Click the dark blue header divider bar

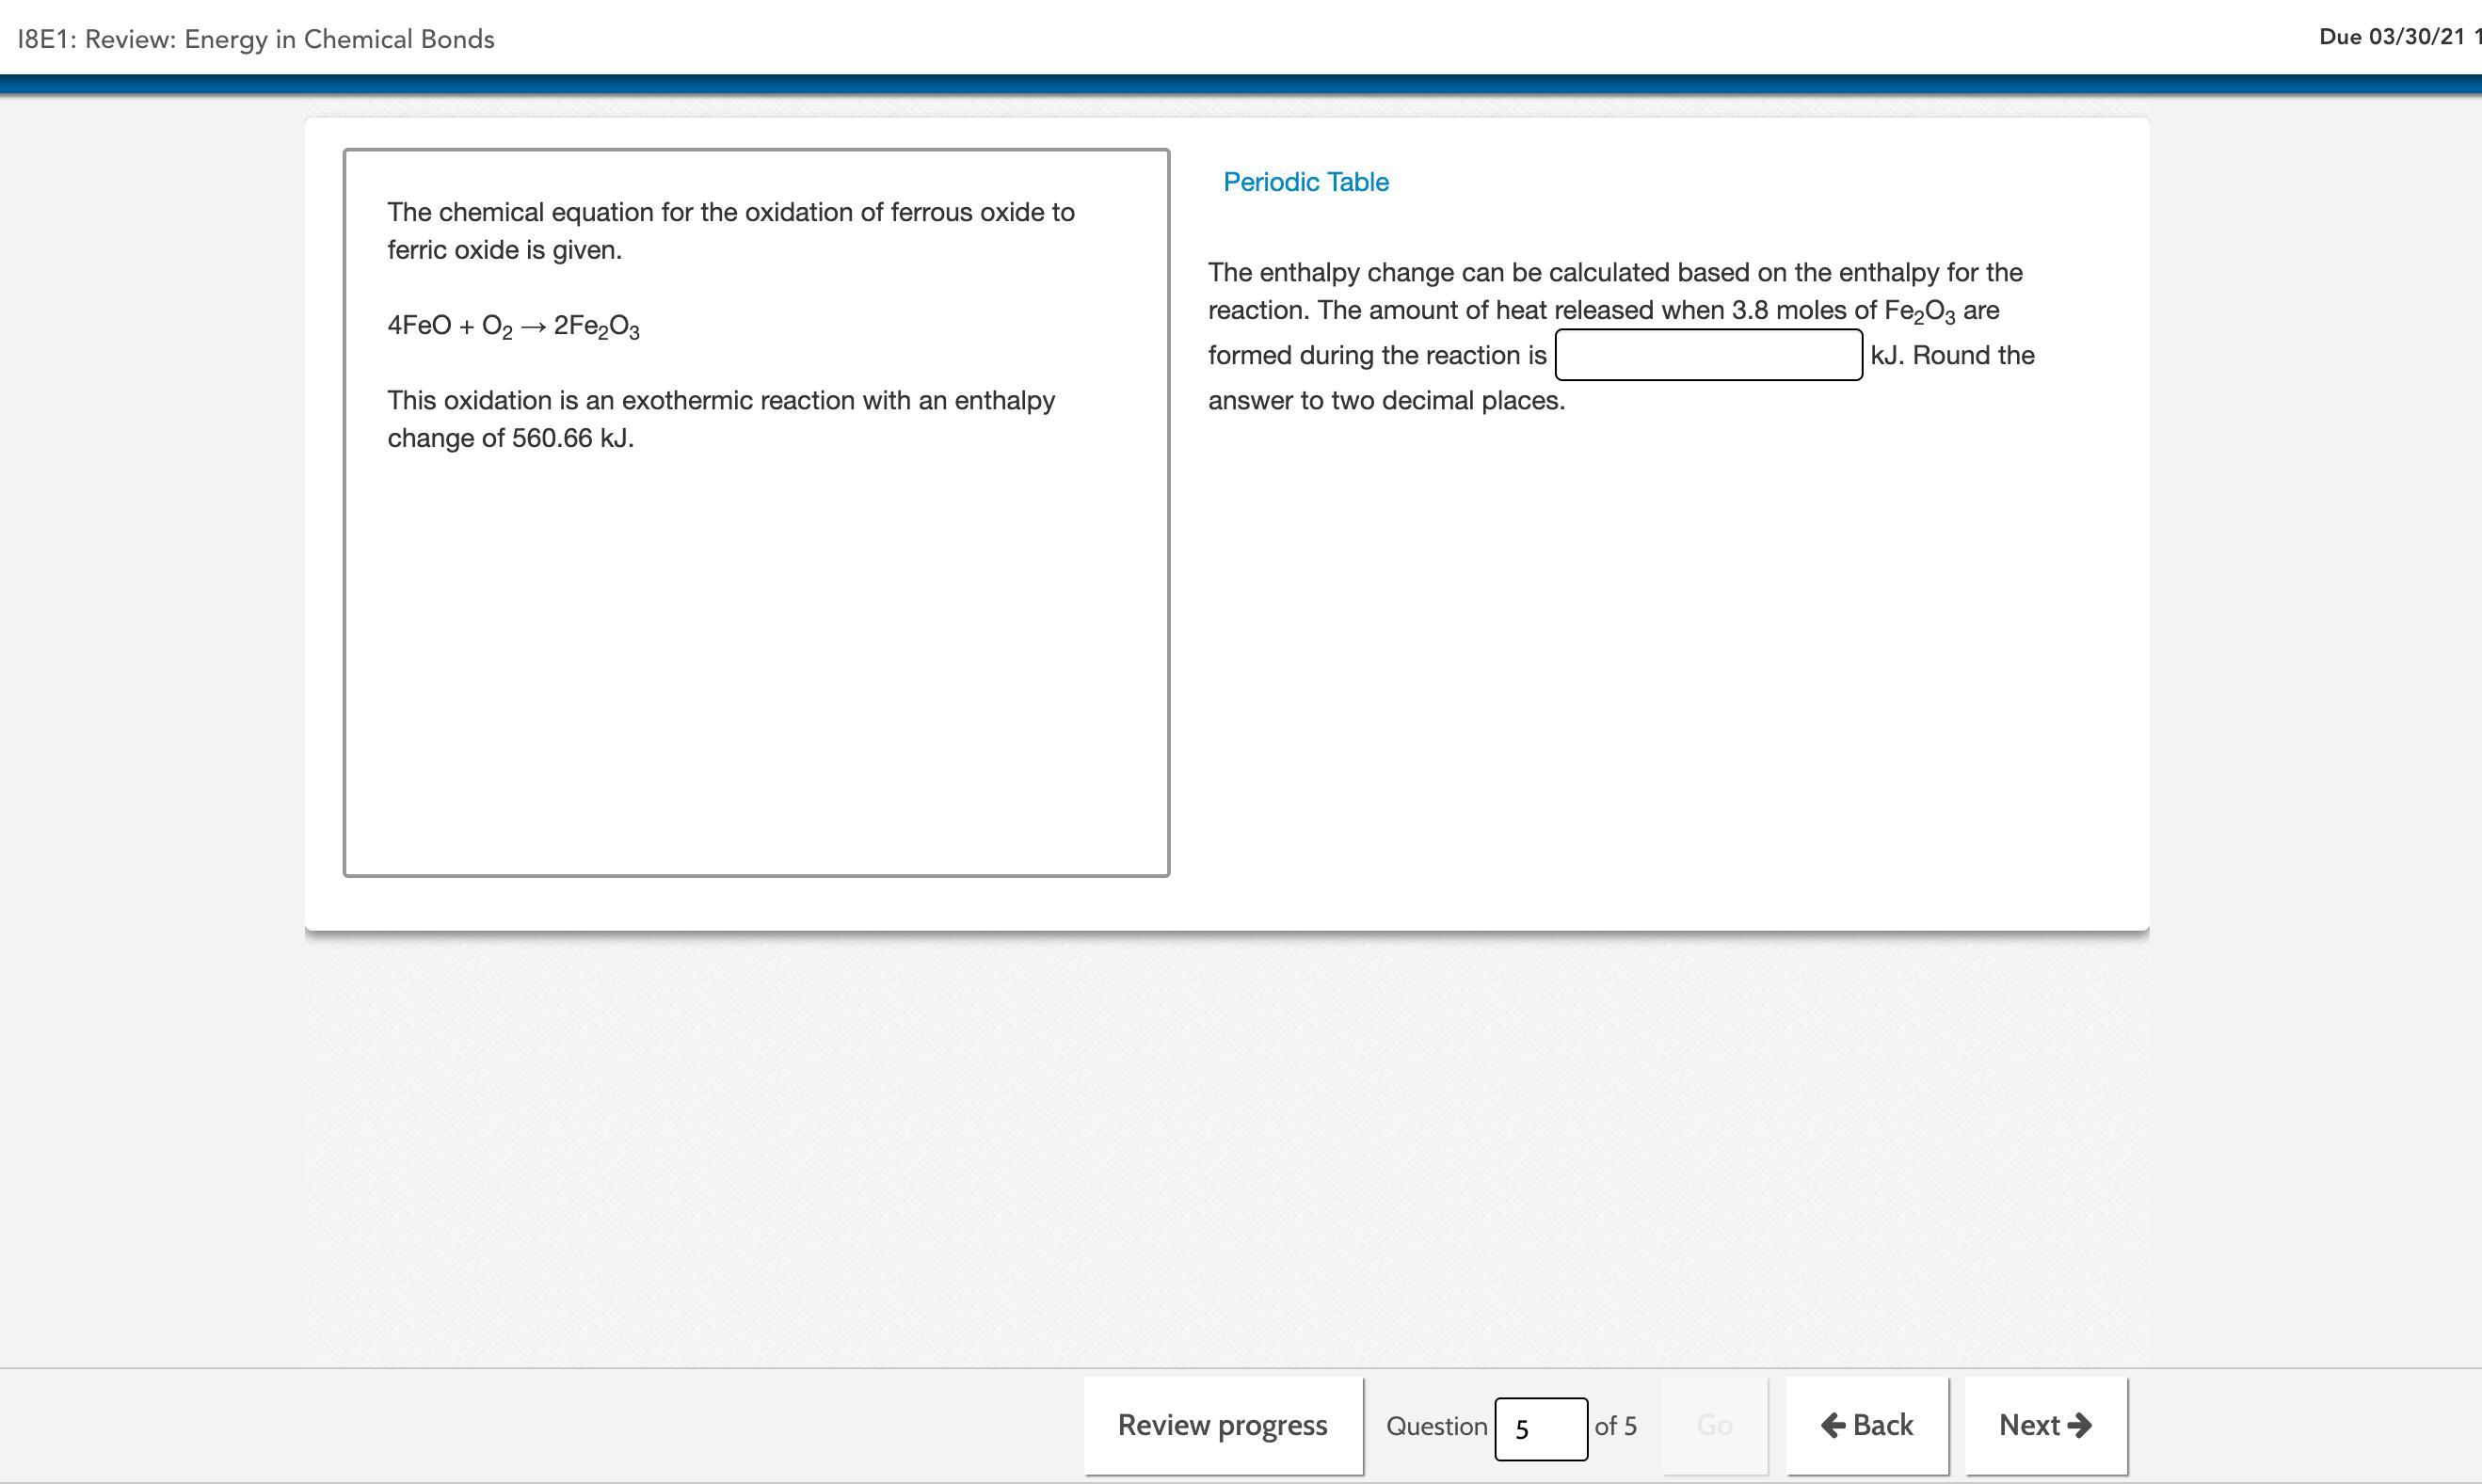(x=1240, y=85)
